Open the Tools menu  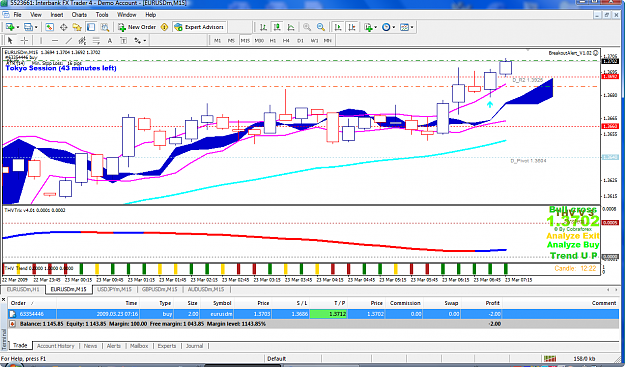tap(102, 15)
